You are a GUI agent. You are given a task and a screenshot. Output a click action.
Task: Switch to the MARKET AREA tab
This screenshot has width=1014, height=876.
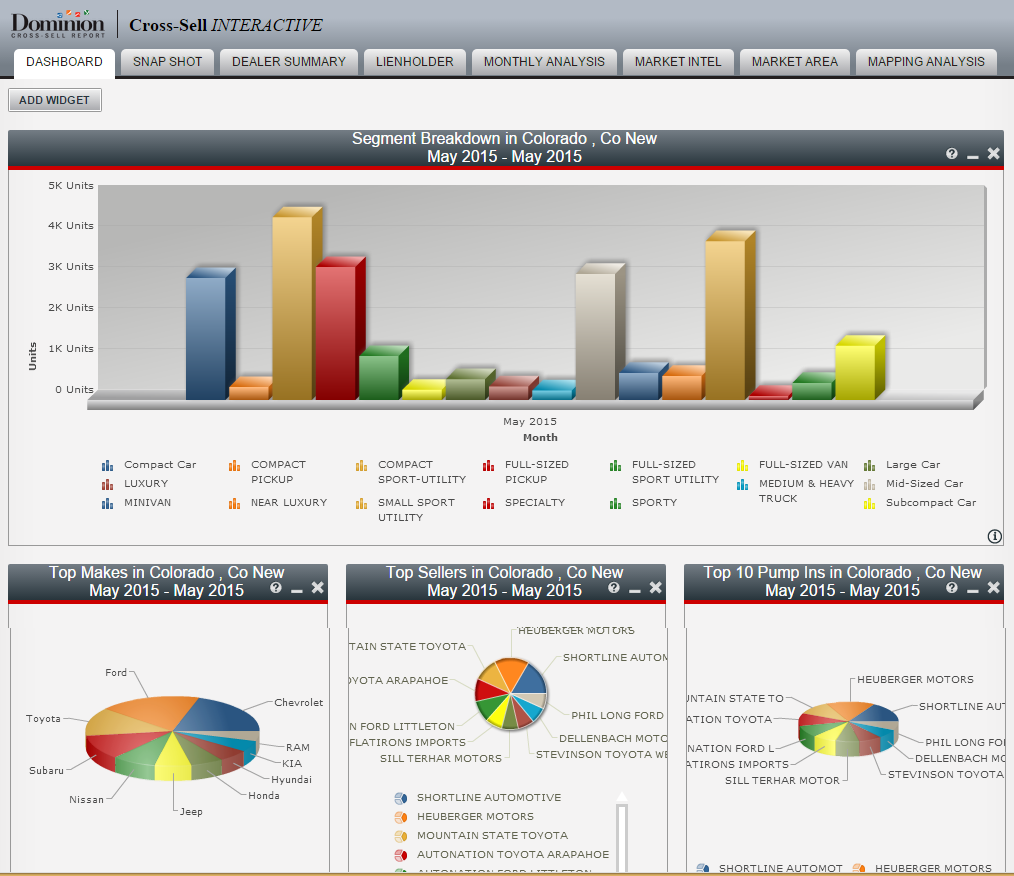[794, 62]
